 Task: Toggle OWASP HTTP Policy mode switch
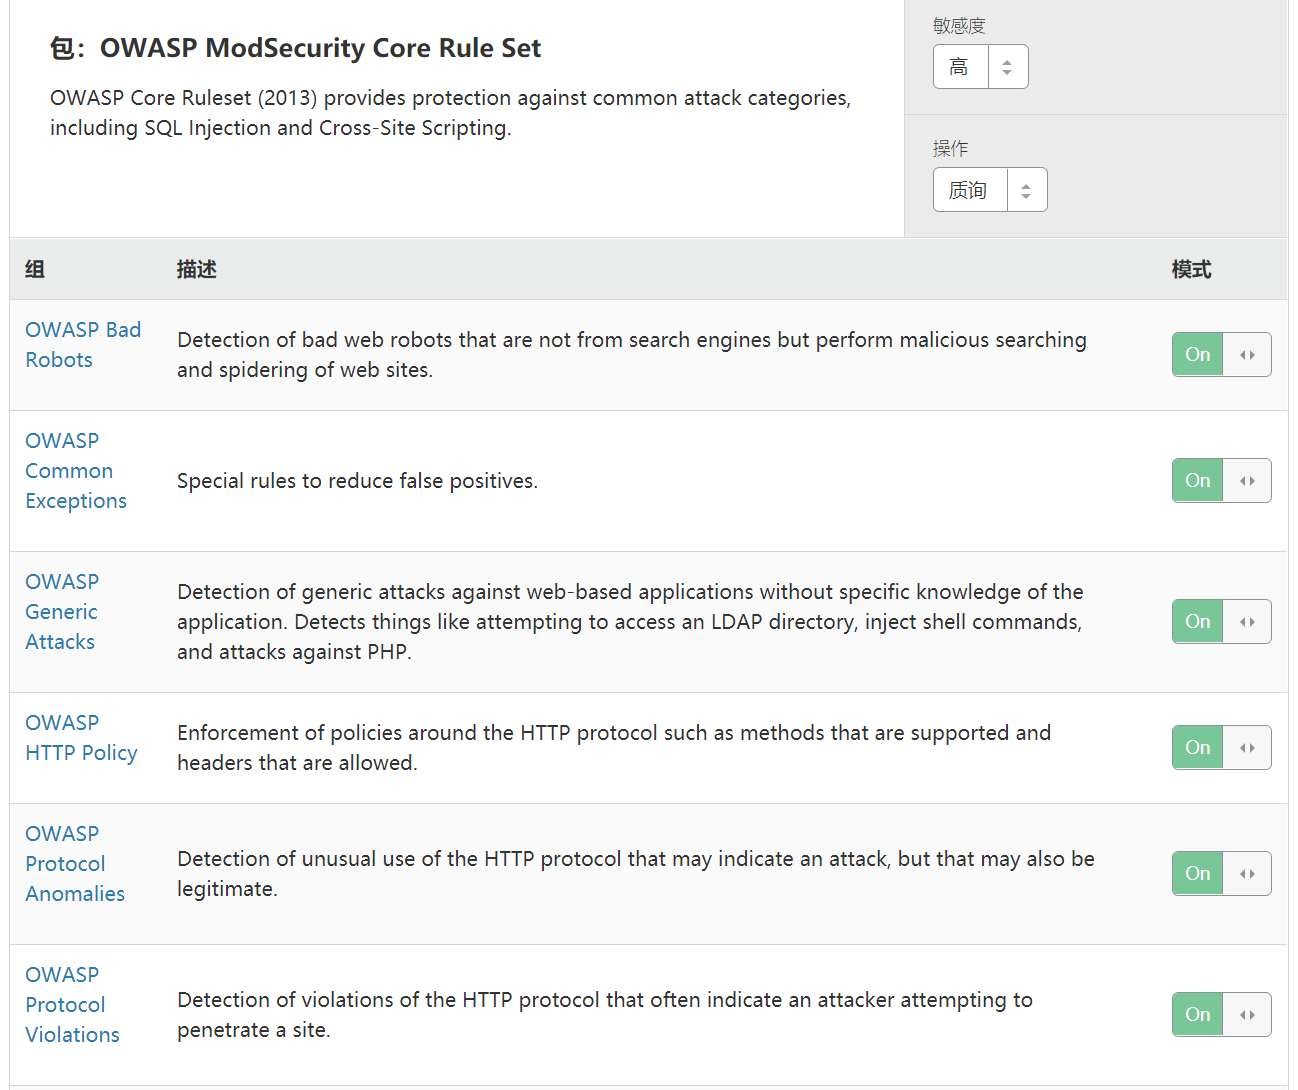(x=1221, y=748)
